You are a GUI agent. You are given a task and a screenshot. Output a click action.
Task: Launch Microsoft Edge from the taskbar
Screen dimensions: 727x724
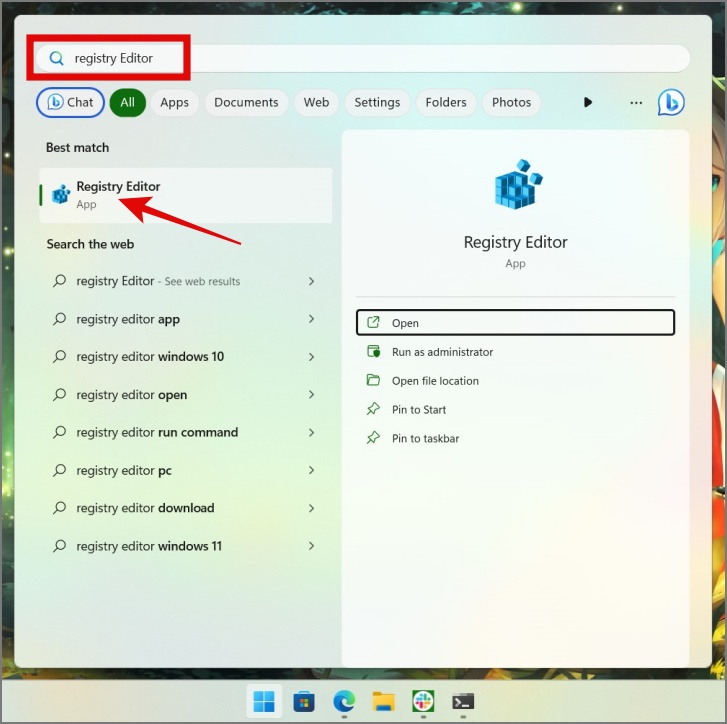344,701
